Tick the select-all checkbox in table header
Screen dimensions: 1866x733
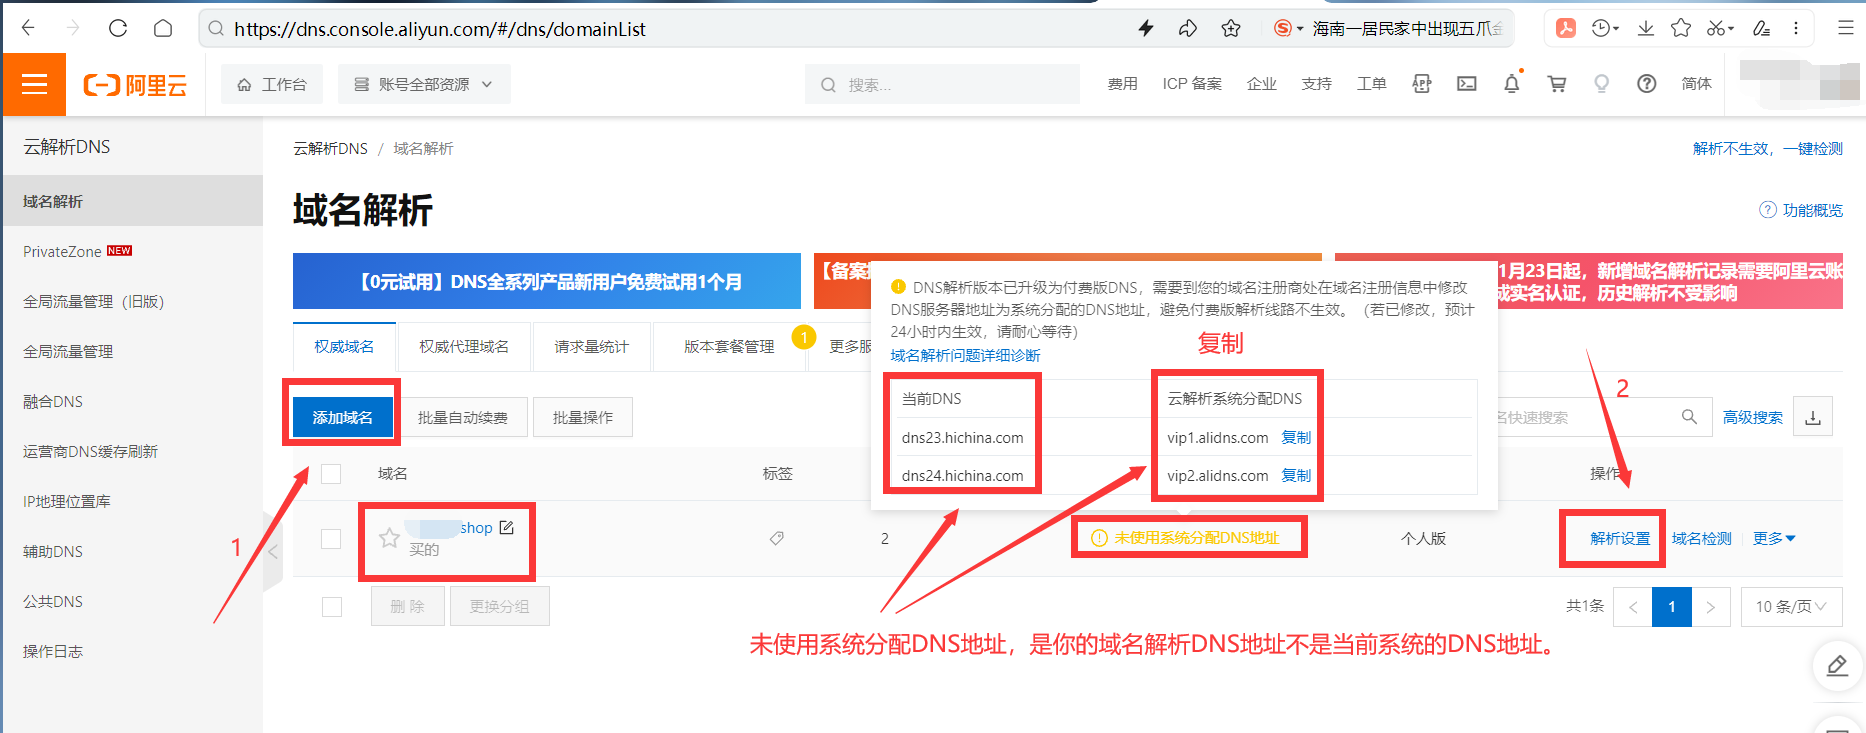[331, 474]
